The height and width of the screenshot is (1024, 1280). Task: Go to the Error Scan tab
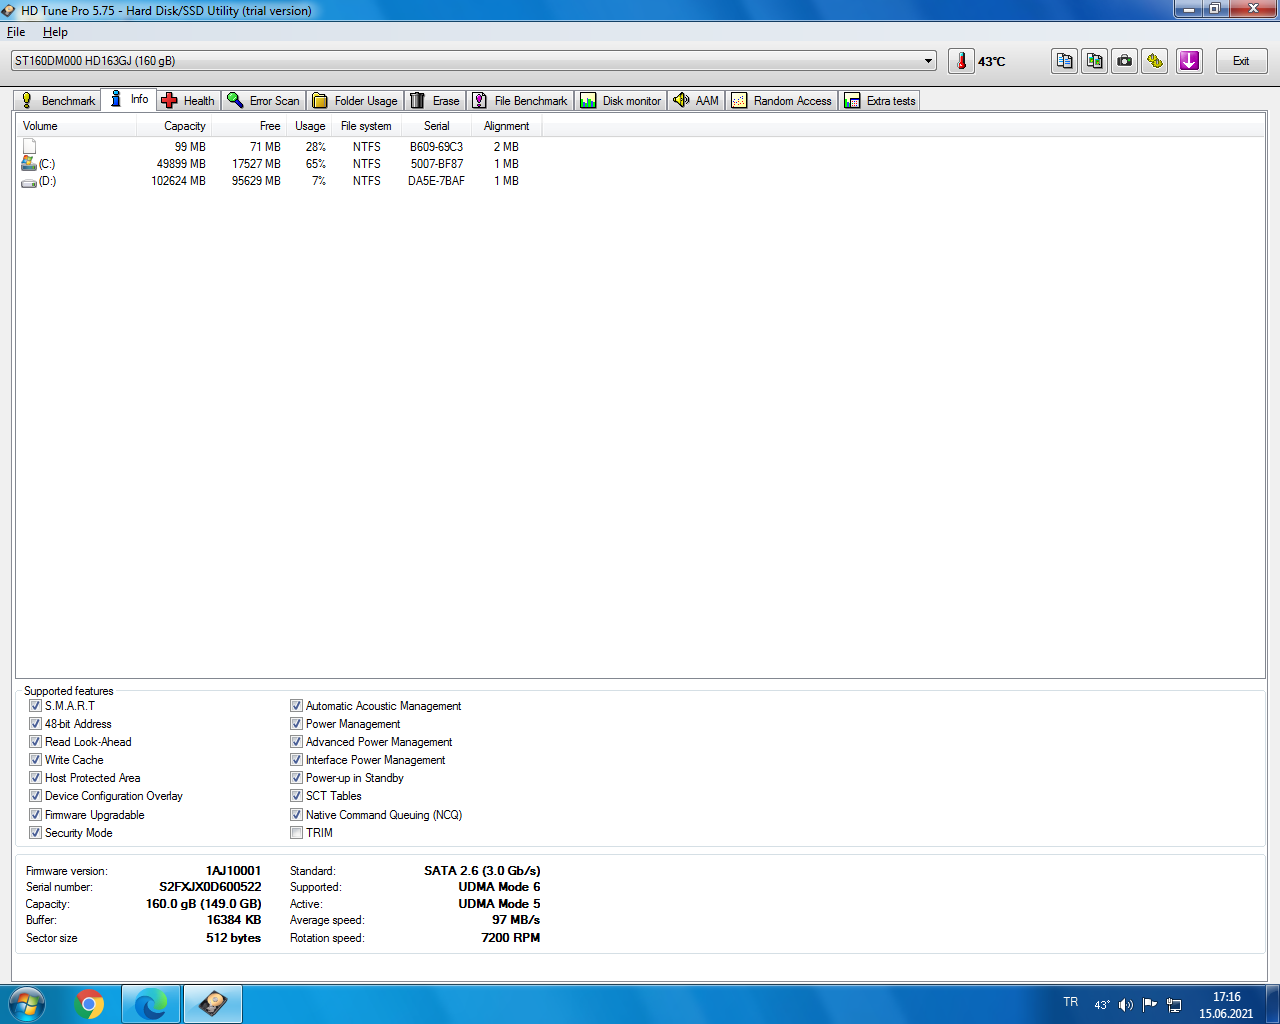pyautogui.click(x=263, y=101)
